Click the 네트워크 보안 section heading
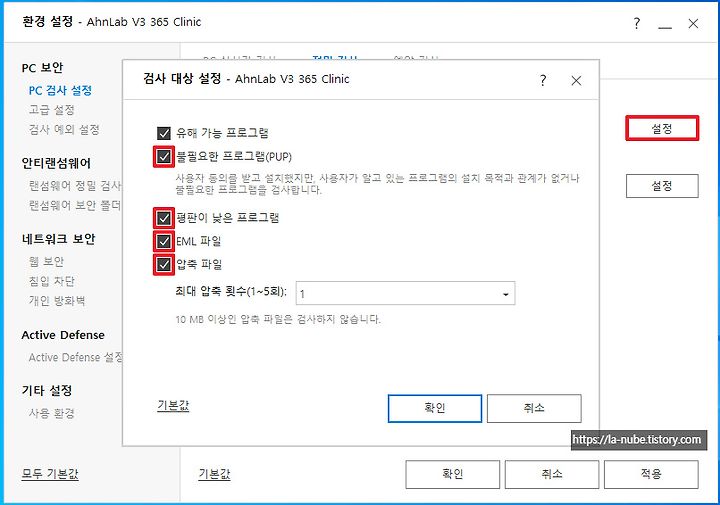This screenshot has width=720, height=505. 58,239
